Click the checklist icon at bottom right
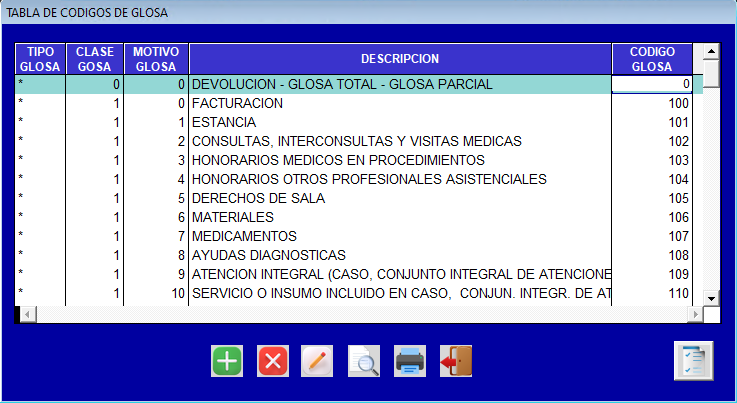This screenshot has width=737, height=403. [694, 361]
